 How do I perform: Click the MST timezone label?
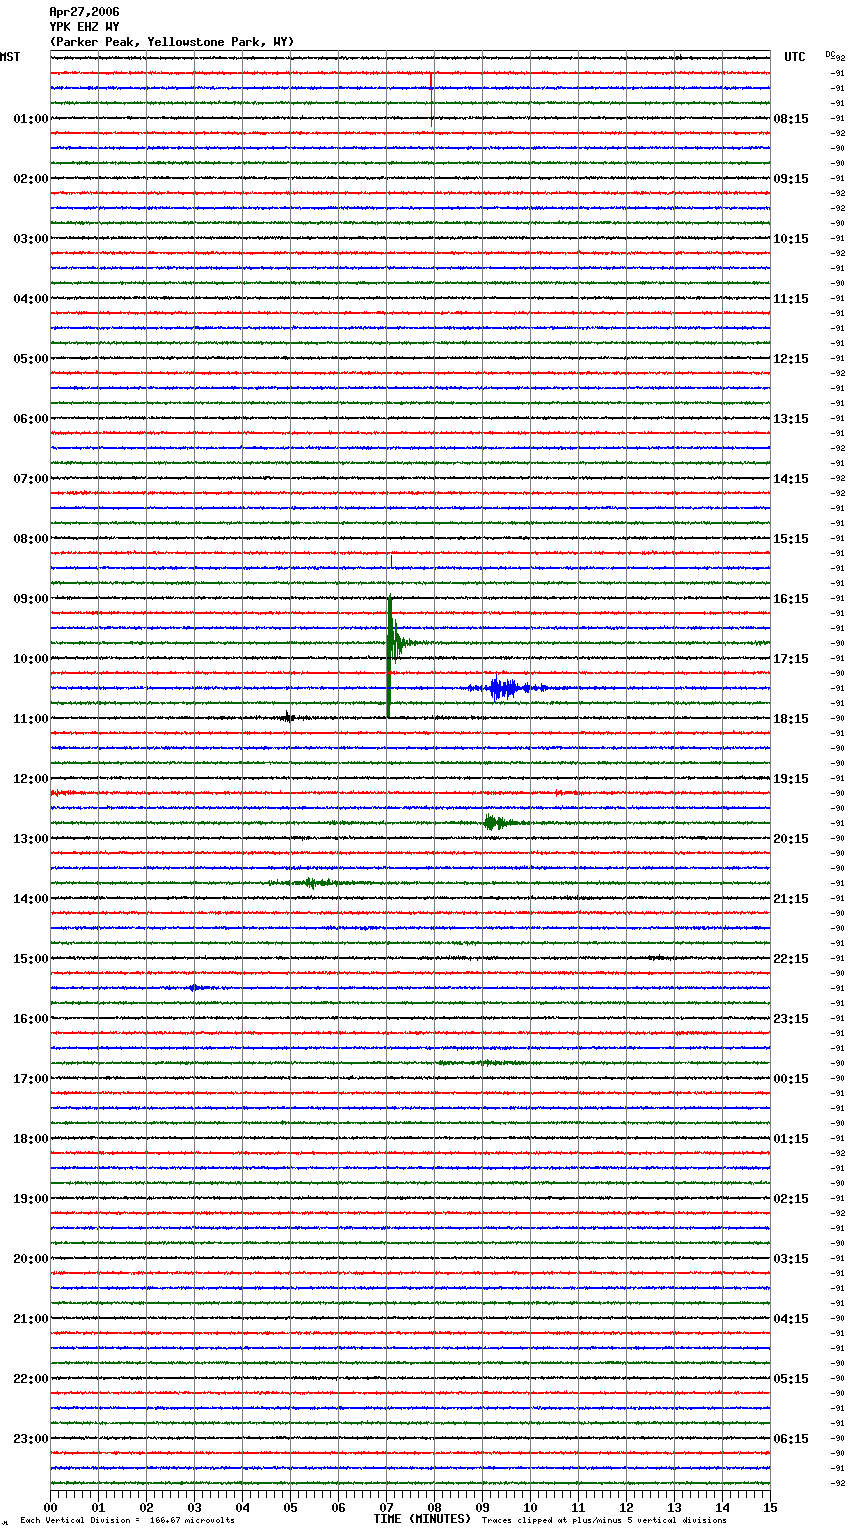[x=10, y=57]
